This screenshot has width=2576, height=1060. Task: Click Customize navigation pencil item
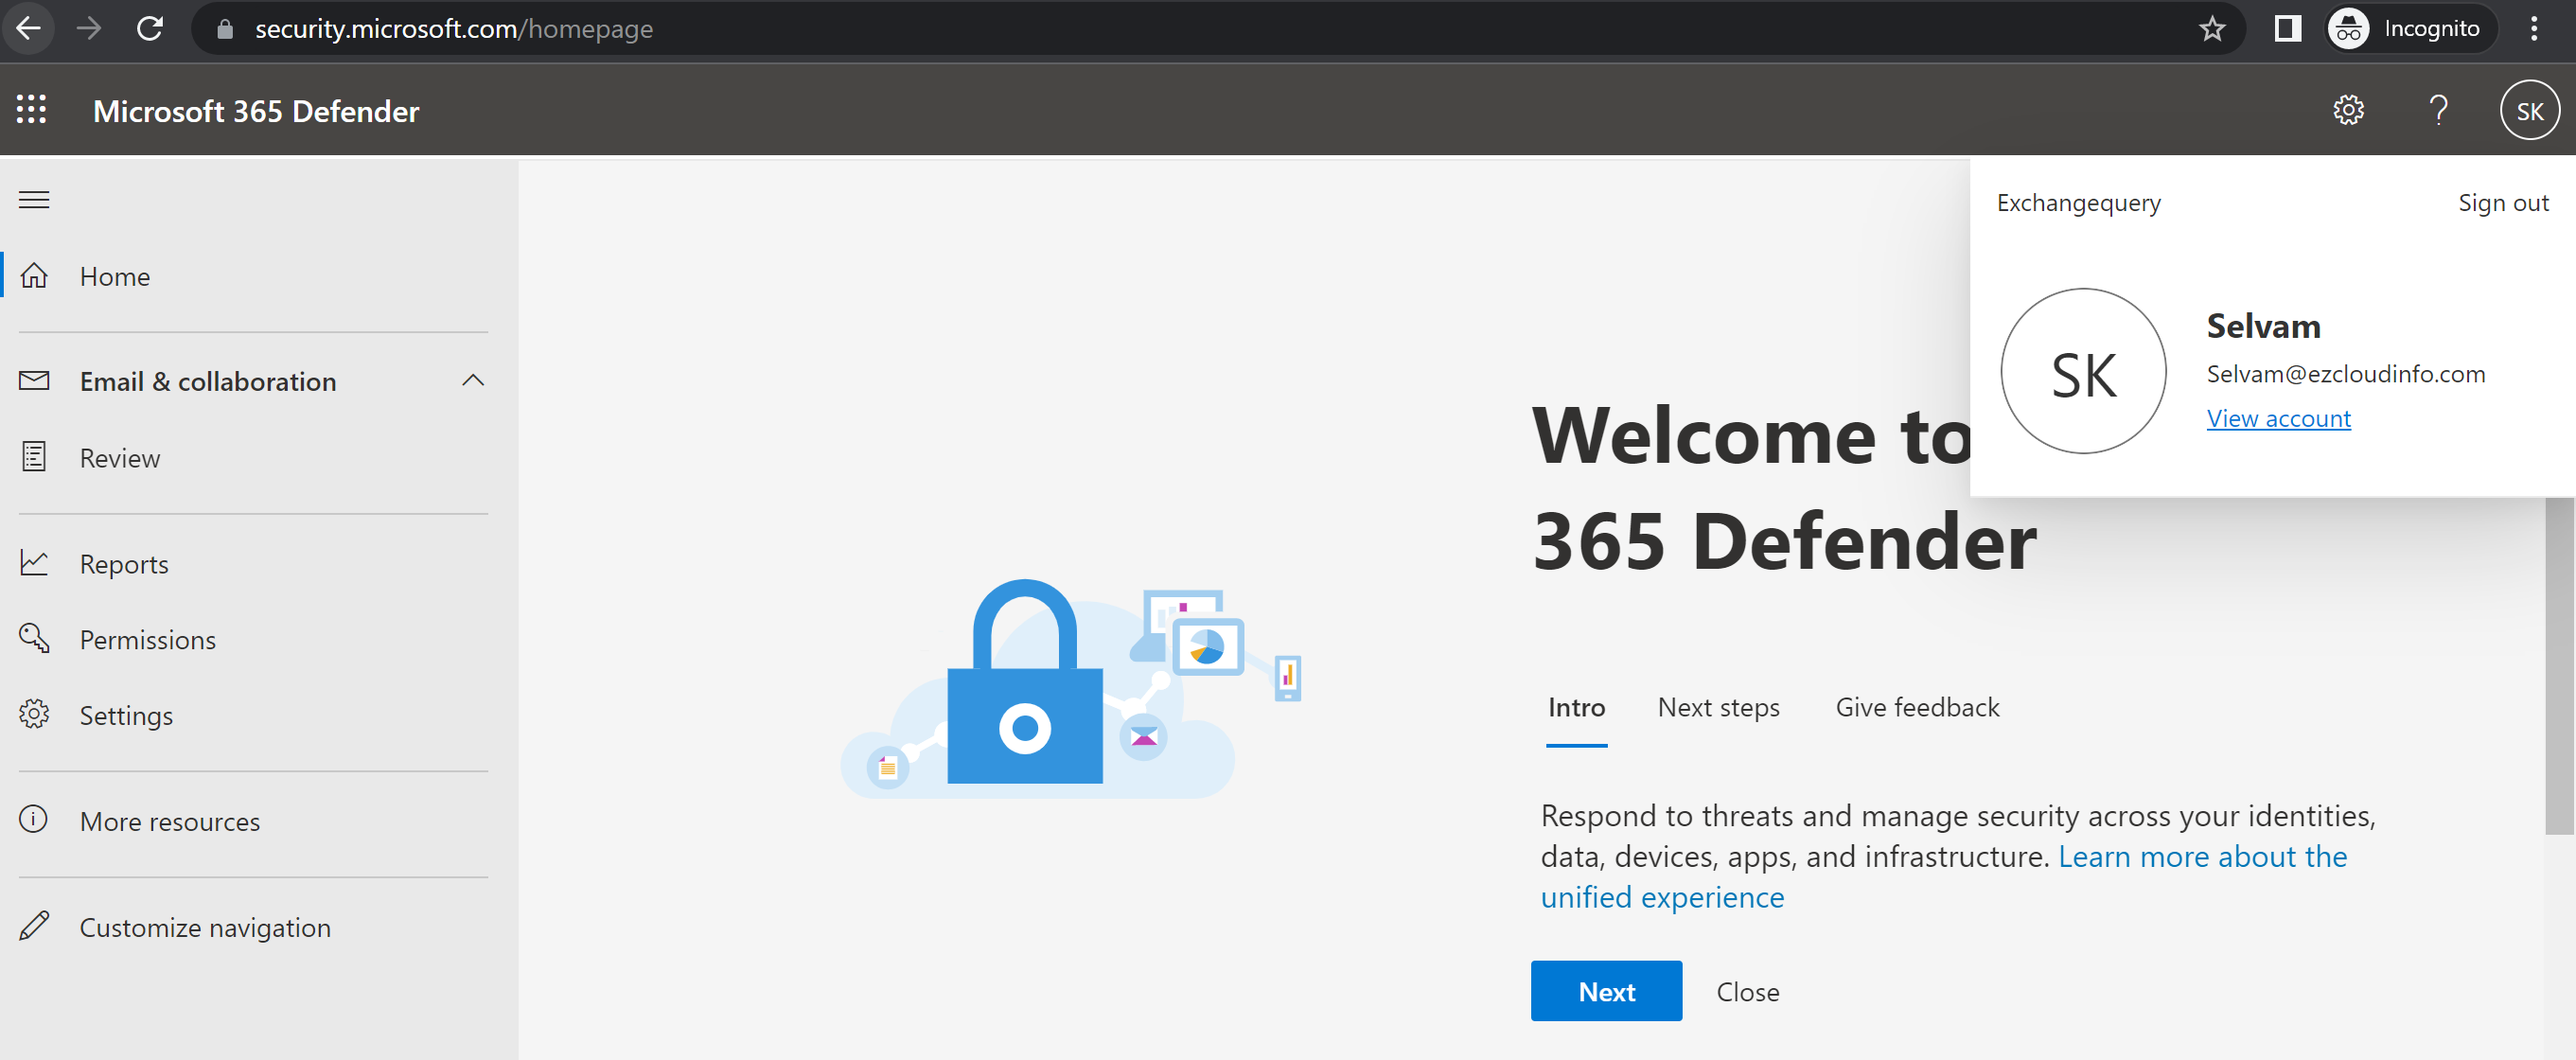(204, 928)
